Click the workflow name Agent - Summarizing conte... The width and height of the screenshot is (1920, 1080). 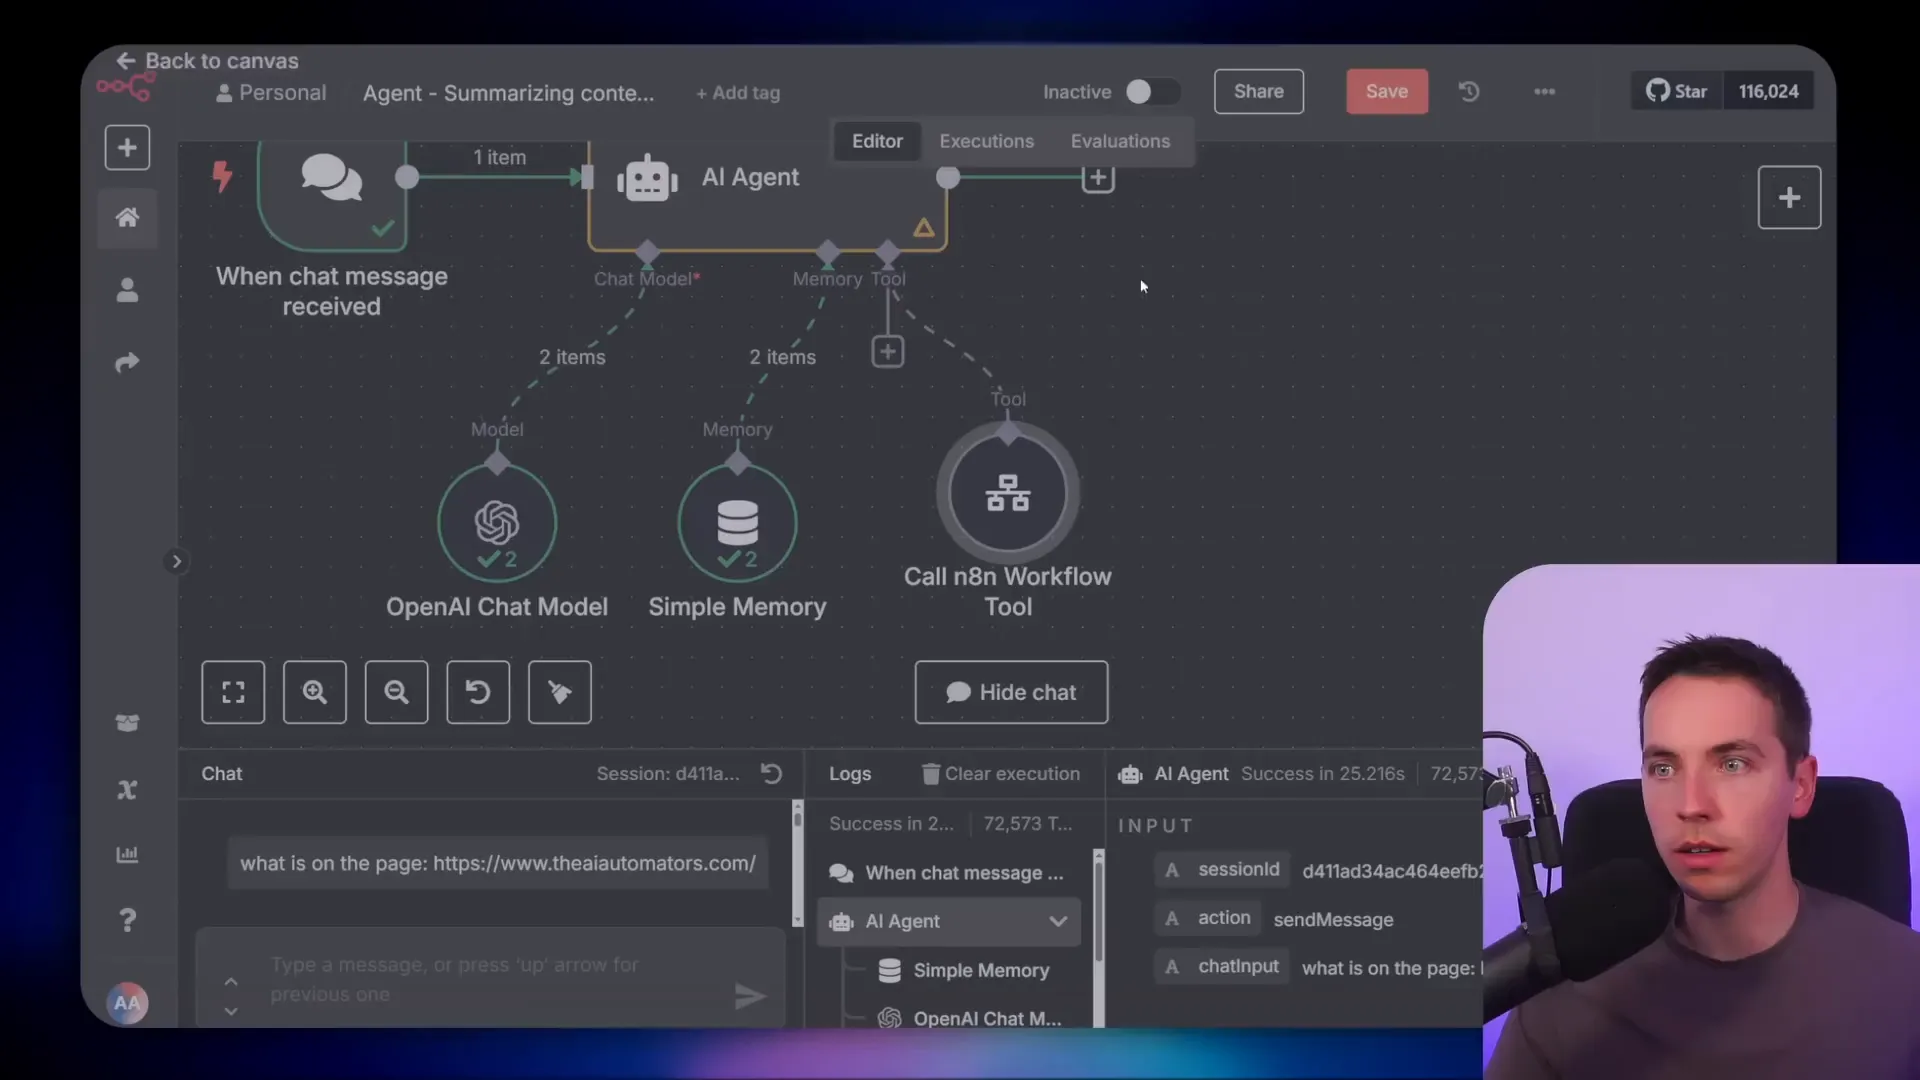508,93
